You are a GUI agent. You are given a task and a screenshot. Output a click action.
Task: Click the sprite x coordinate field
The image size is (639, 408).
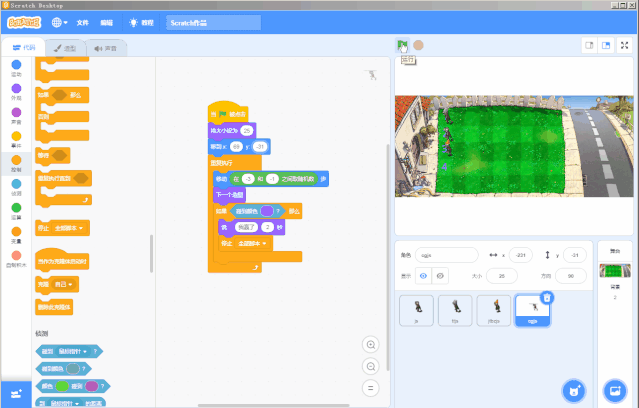click(521, 255)
